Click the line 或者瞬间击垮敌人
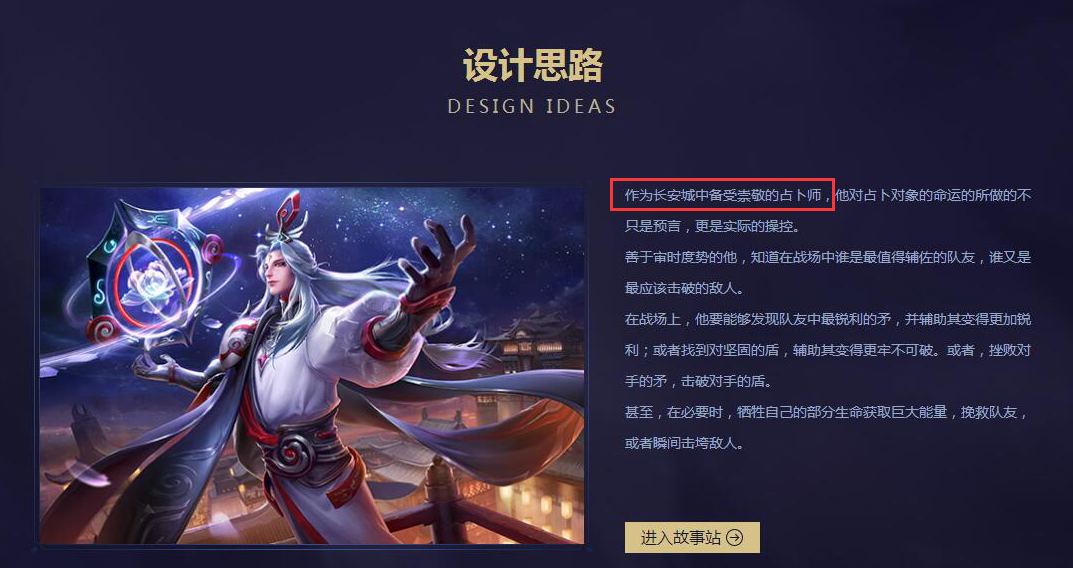 [x=684, y=443]
